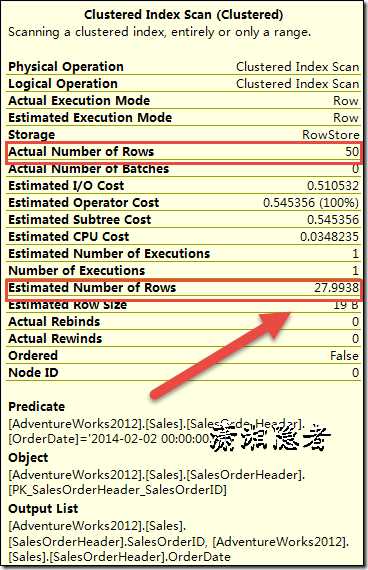This screenshot has width=368, height=570.
Task: Click the Actual Number of Rows value 50
Action: point(352,152)
